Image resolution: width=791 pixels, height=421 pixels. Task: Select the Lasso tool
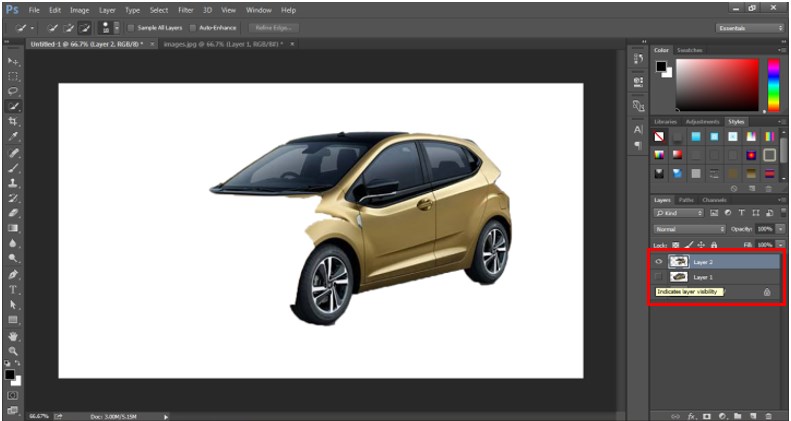(x=13, y=90)
